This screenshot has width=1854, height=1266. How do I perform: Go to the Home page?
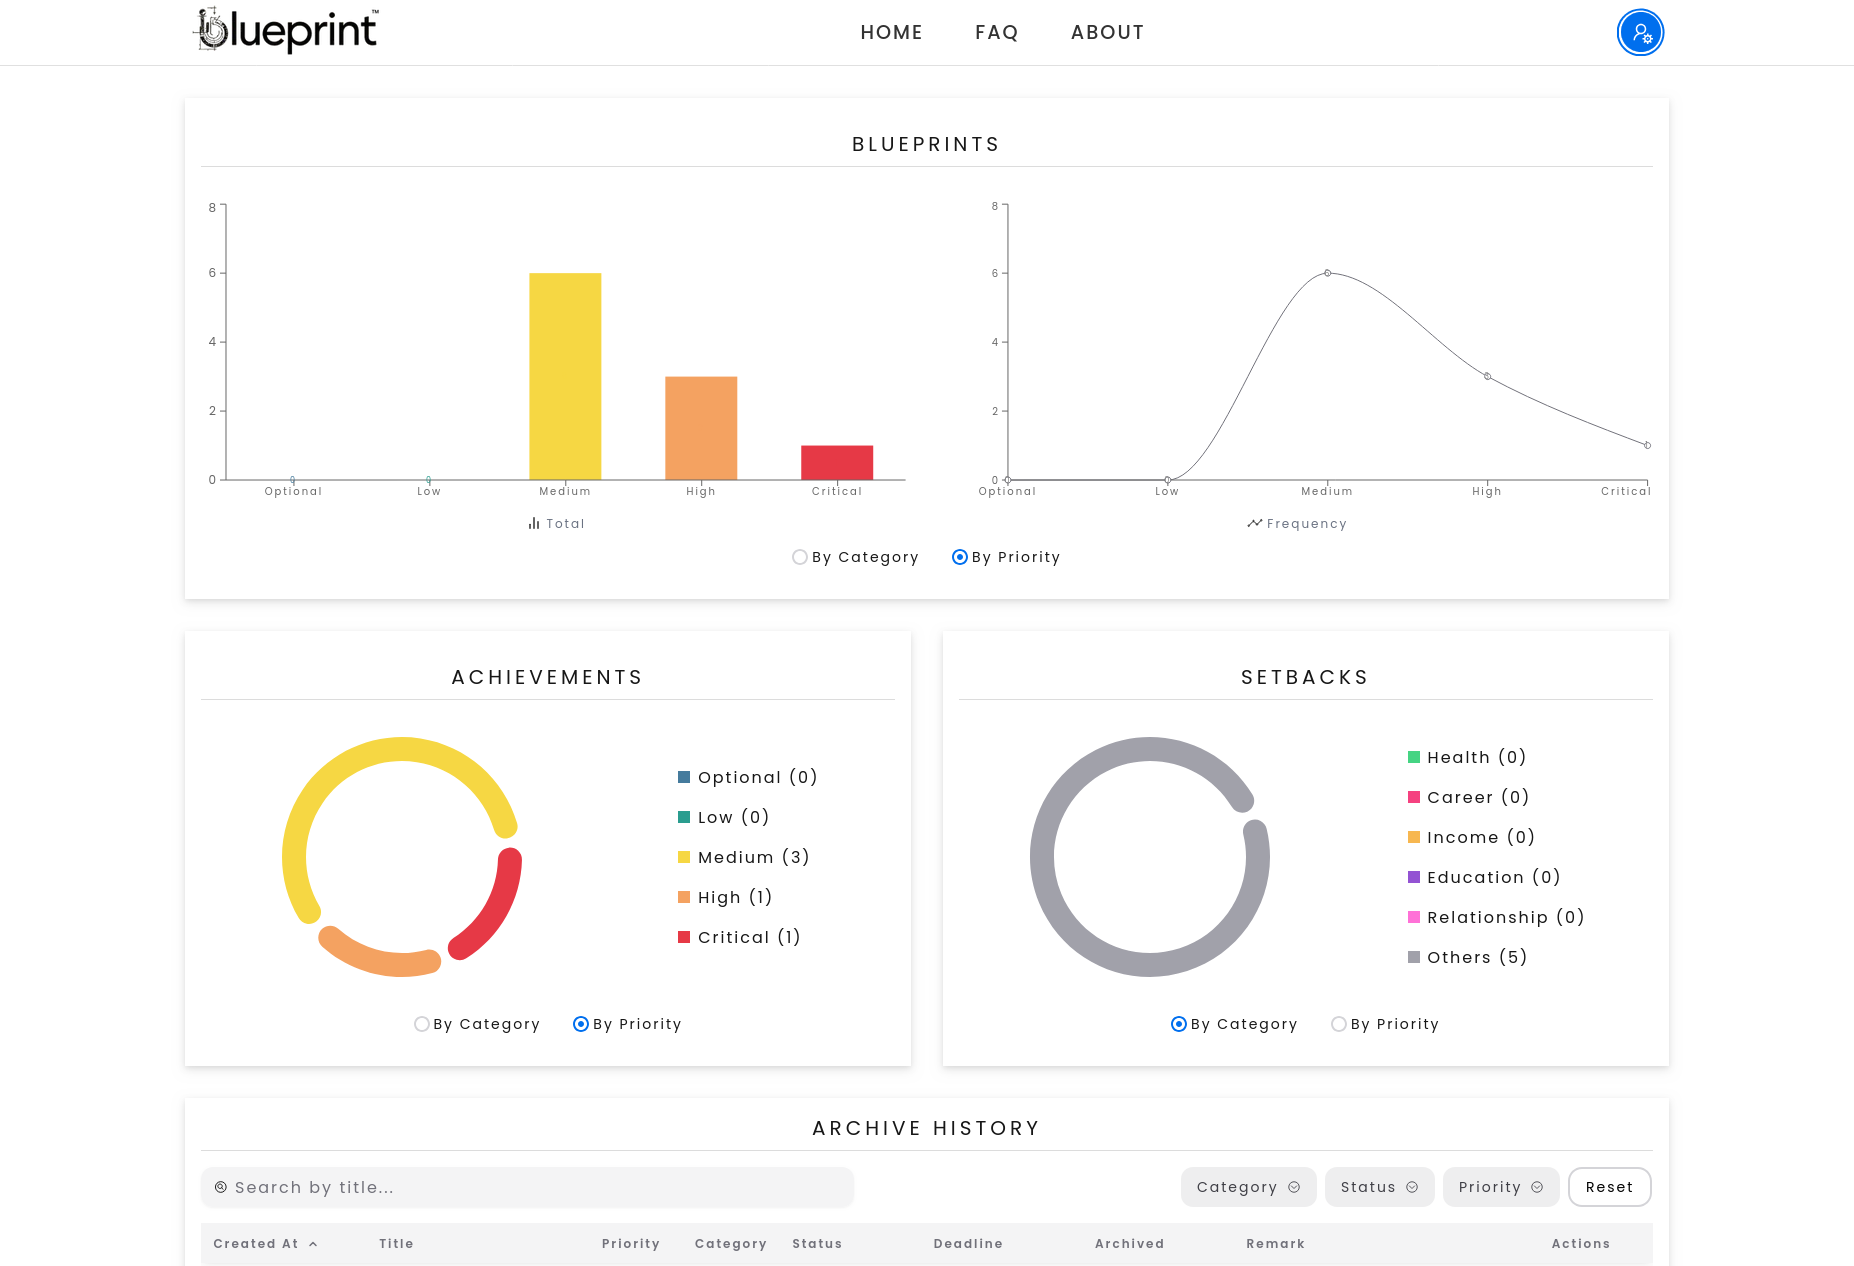pyautogui.click(x=891, y=32)
